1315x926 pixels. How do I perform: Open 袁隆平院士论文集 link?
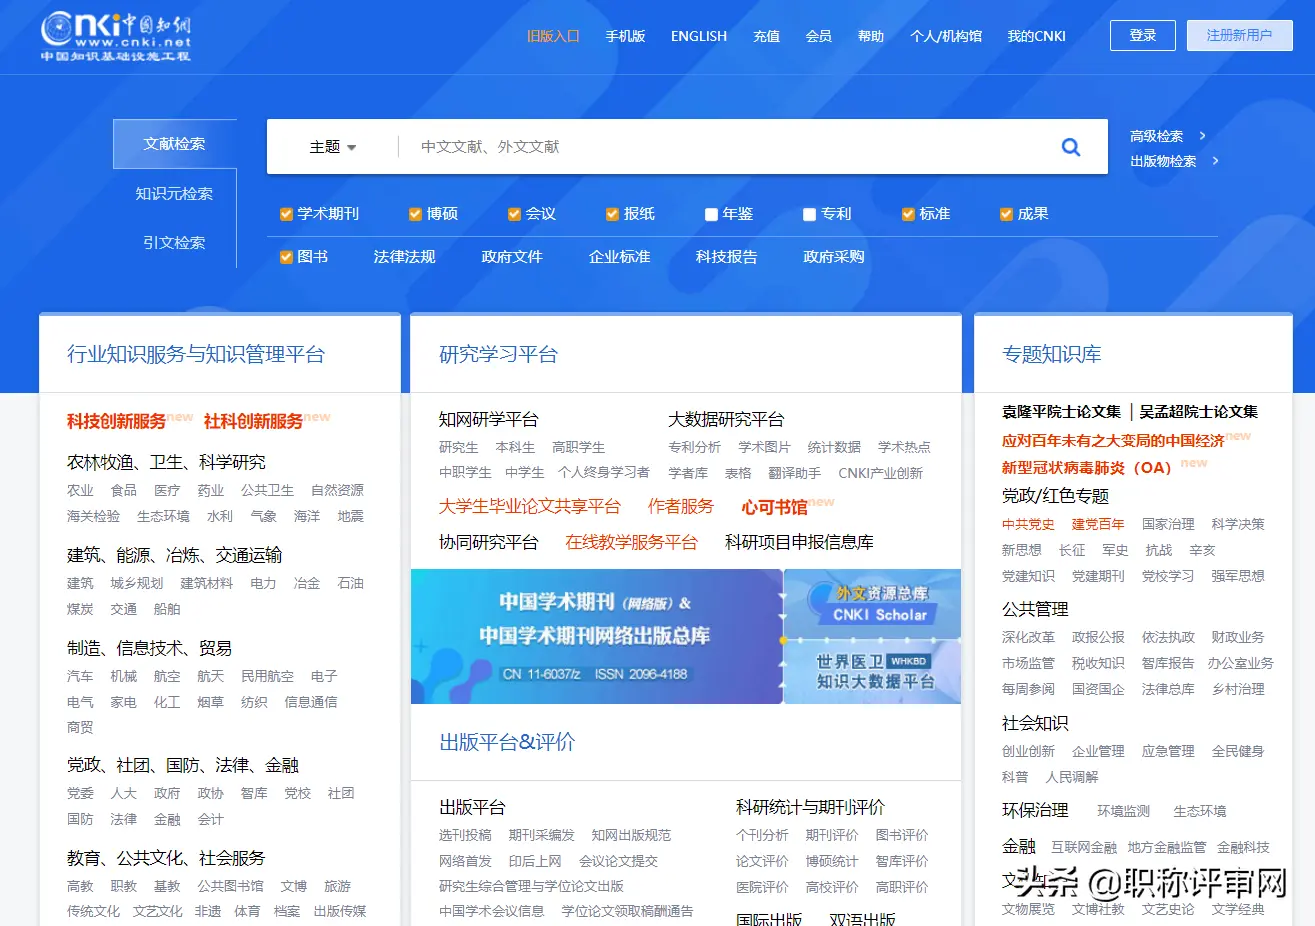(1062, 412)
